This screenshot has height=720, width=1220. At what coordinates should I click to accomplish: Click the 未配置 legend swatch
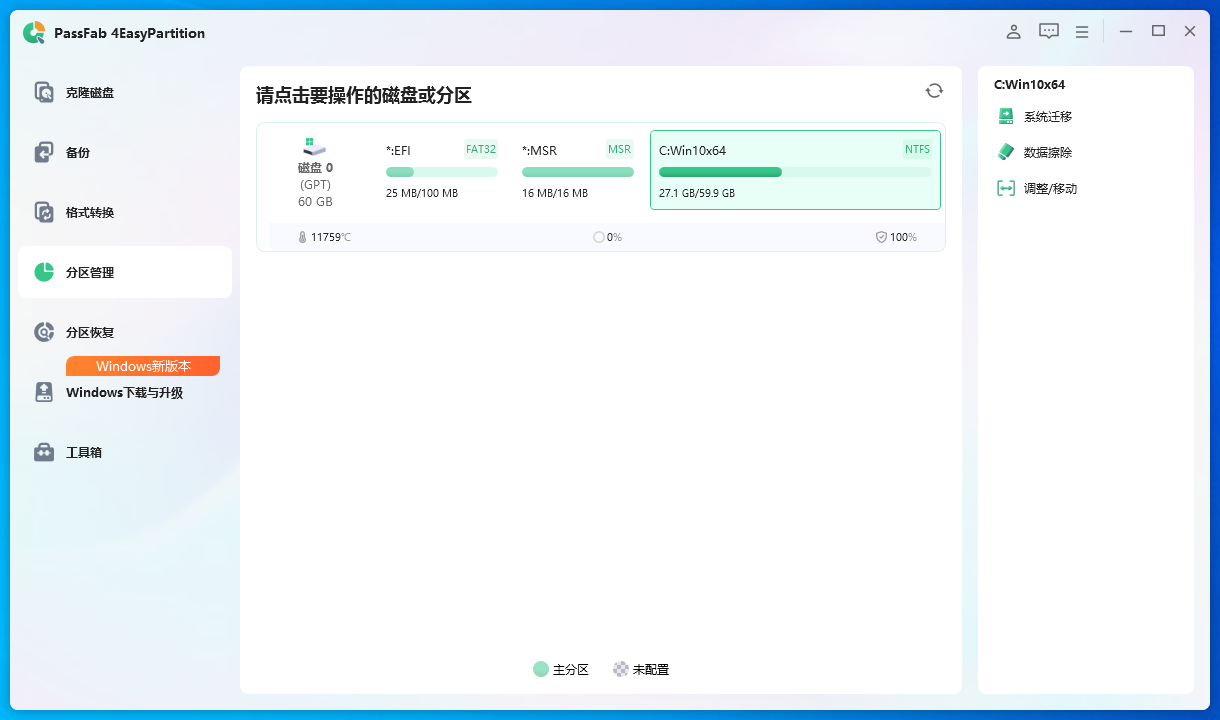(x=621, y=669)
